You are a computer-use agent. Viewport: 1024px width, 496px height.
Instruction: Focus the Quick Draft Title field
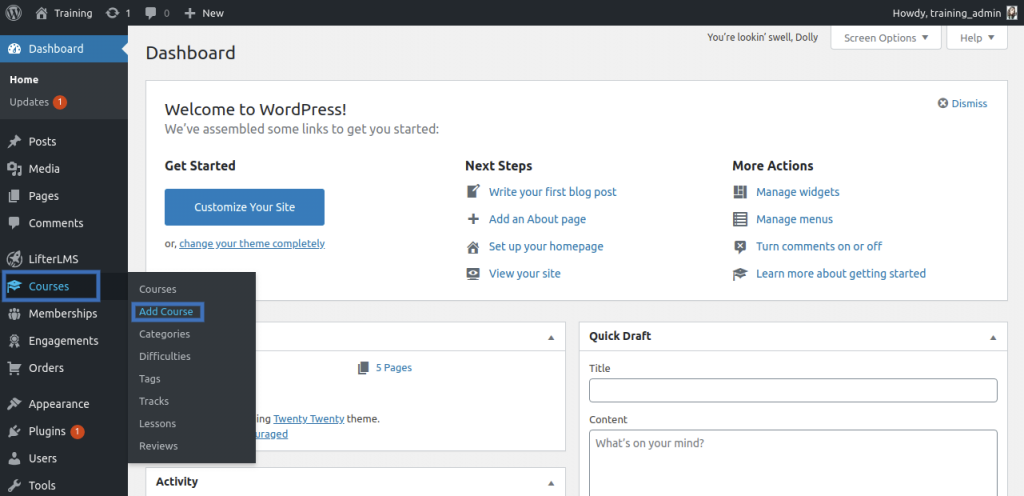[793, 390]
